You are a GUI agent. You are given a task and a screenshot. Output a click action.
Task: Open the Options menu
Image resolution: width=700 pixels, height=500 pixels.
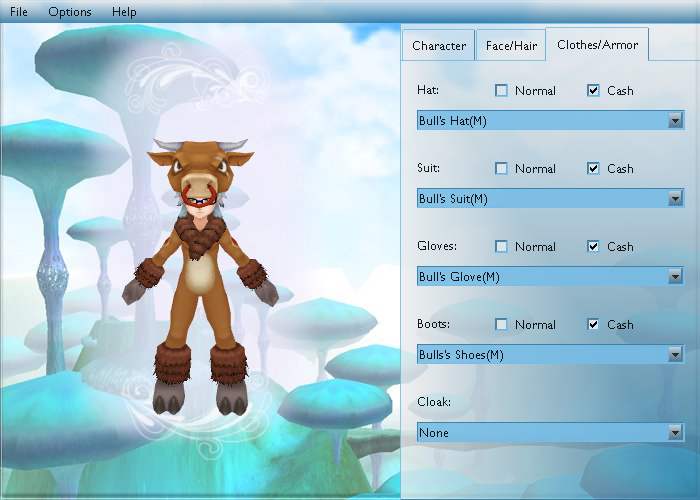(x=70, y=12)
